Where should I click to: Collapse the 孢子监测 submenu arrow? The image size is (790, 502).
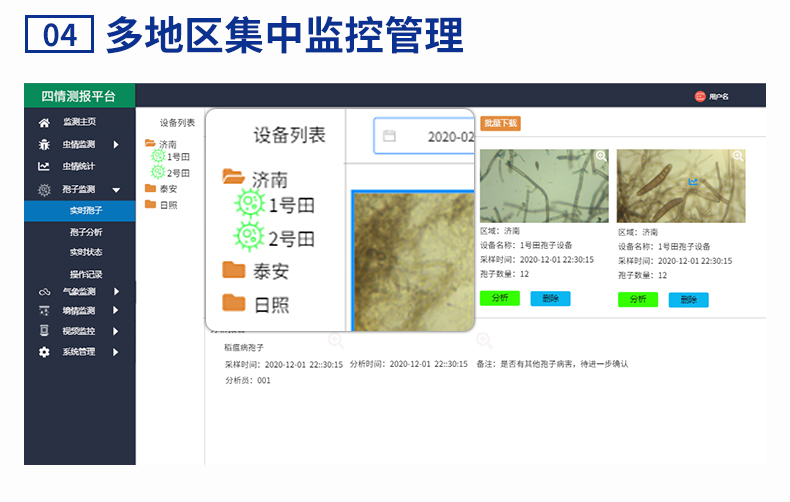pos(116,190)
